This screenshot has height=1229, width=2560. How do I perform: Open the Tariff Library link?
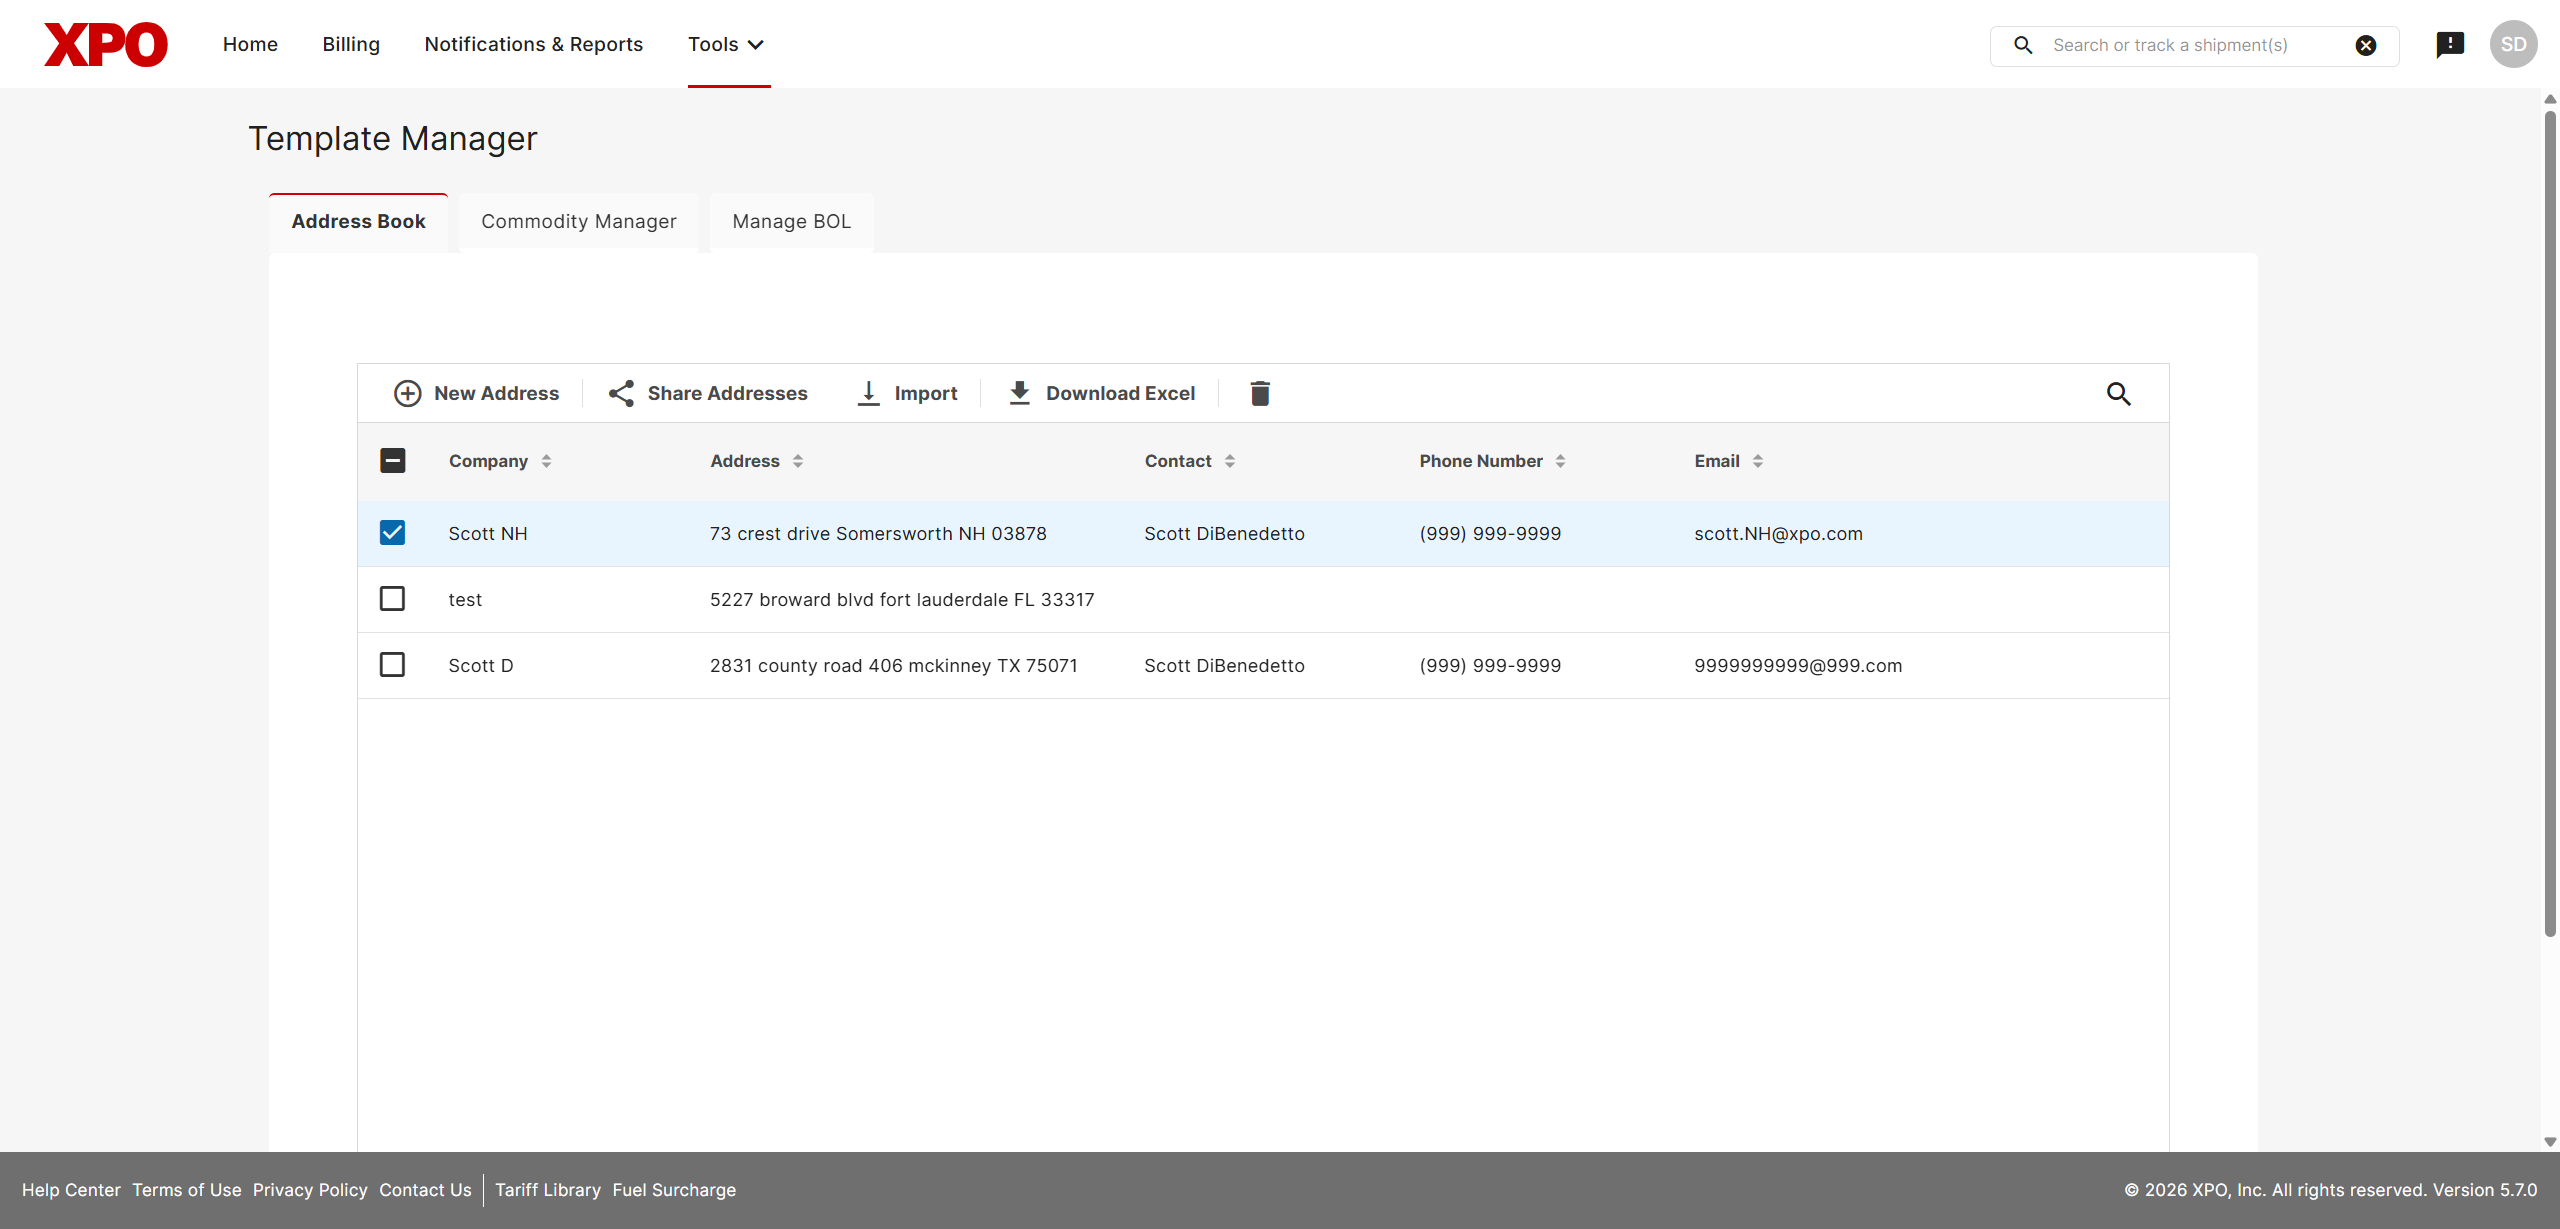tap(548, 1190)
